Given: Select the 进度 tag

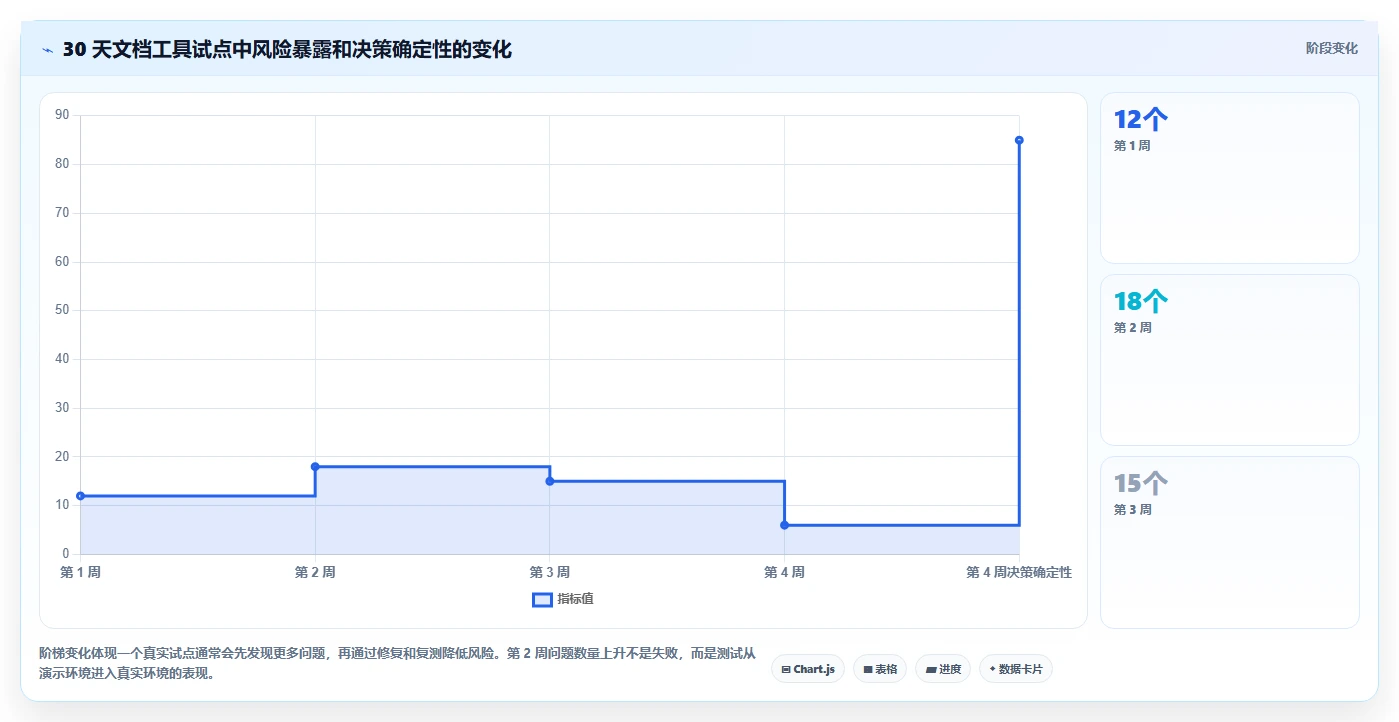Looking at the screenshot, I should click(943, 669).
